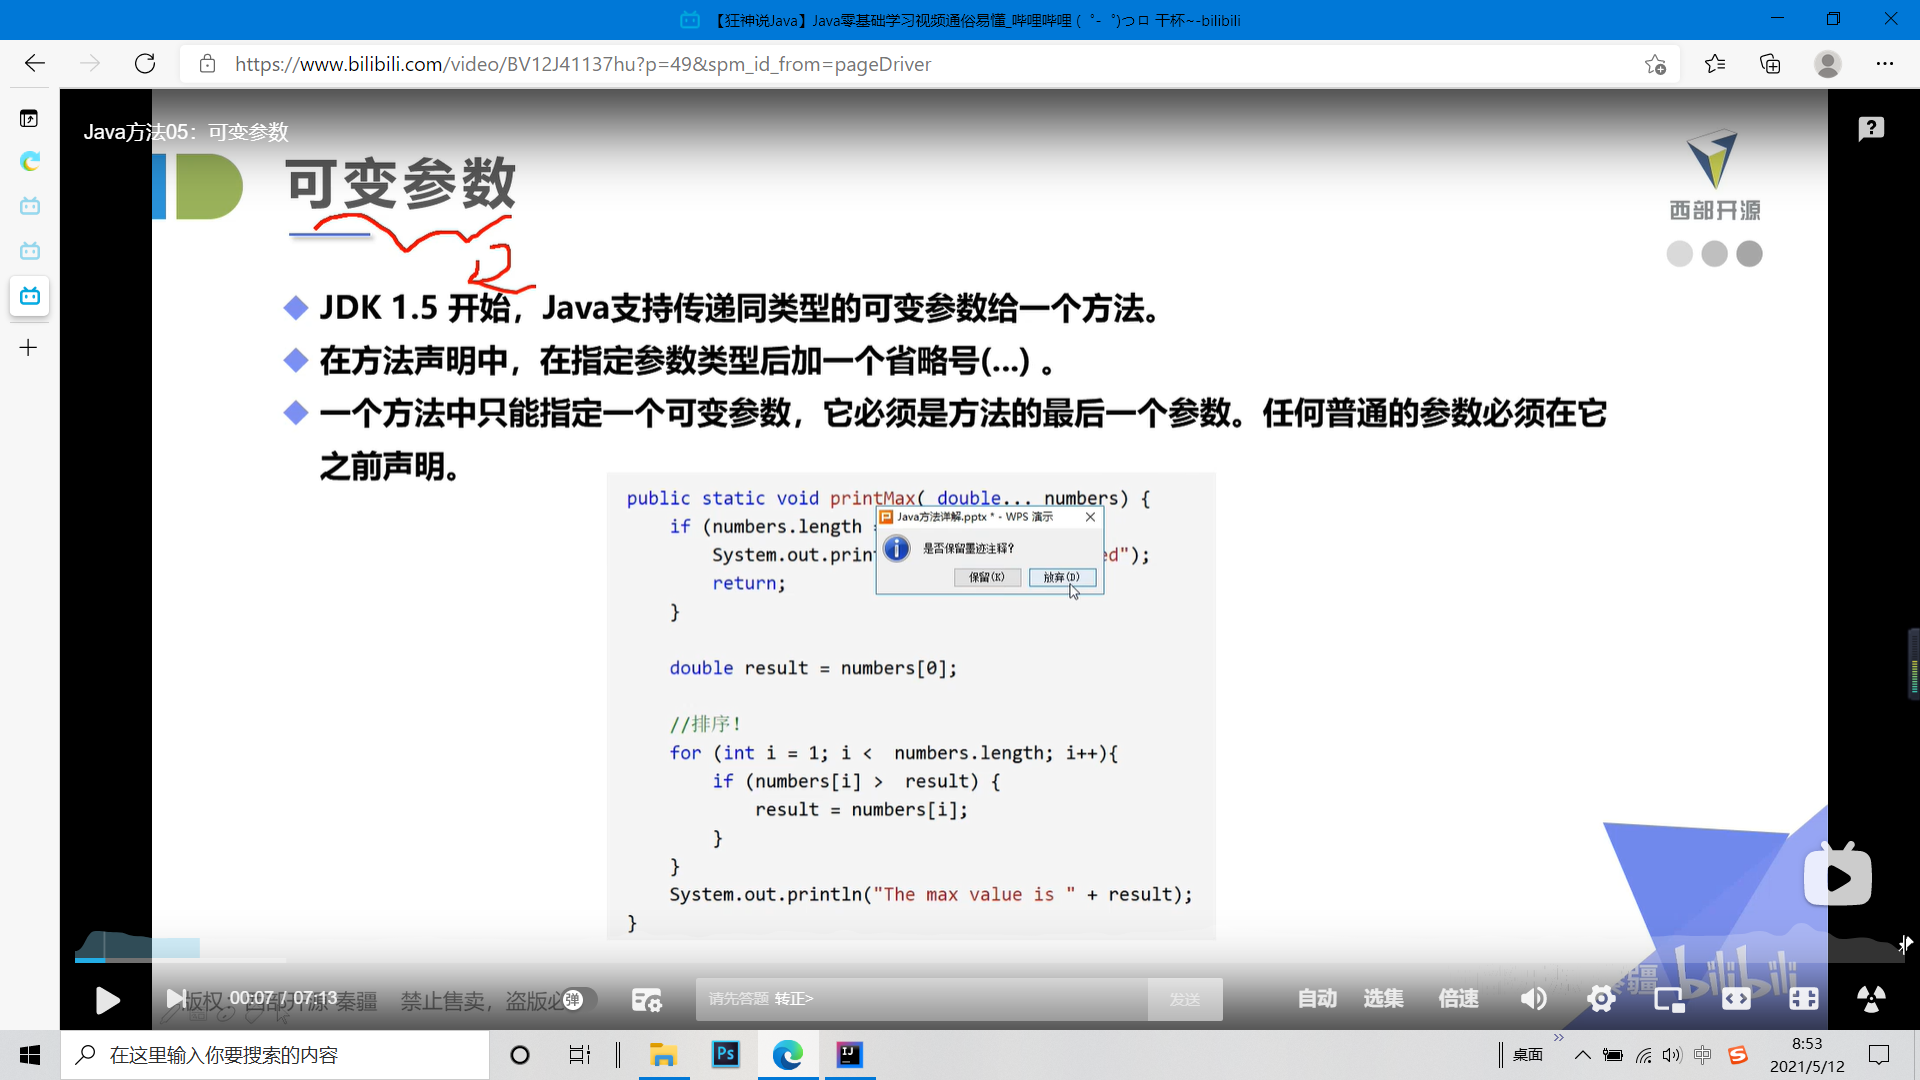Open the 选集 episode list

click(x=1383, y=998)
